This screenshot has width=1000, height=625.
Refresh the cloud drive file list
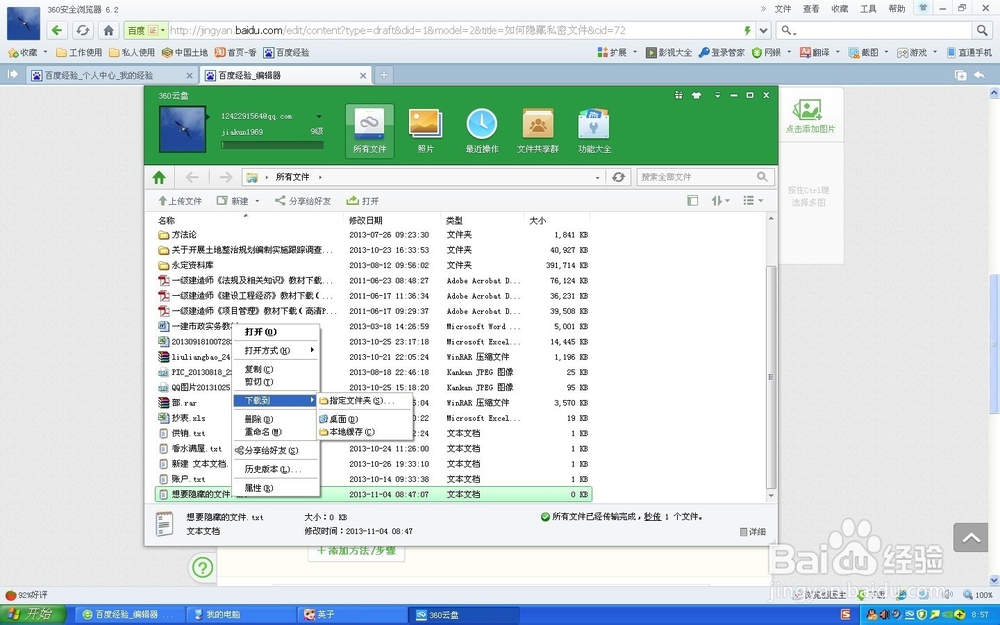618,177
